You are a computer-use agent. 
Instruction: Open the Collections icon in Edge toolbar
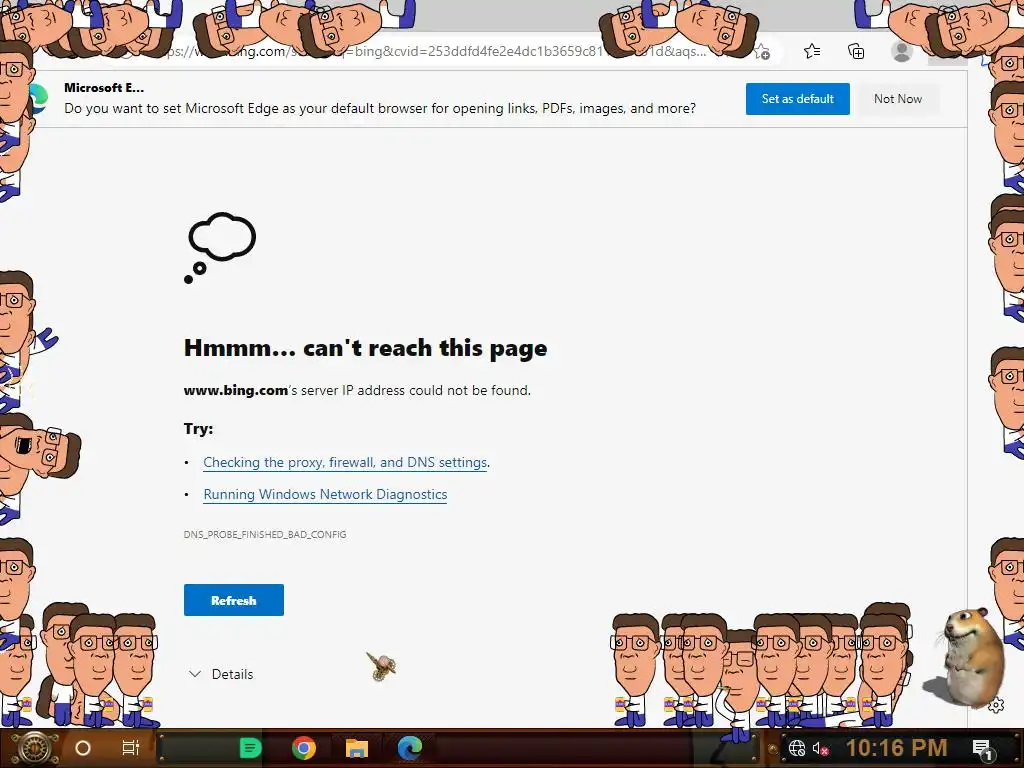coord(856,51)
